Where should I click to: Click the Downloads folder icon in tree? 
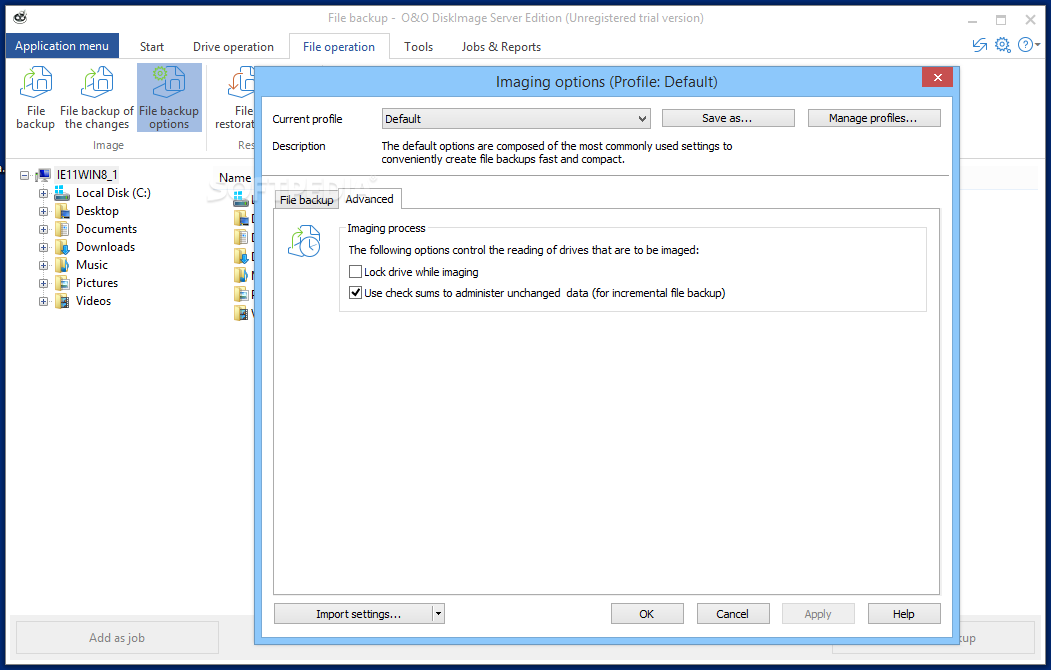tap(62, 247)
